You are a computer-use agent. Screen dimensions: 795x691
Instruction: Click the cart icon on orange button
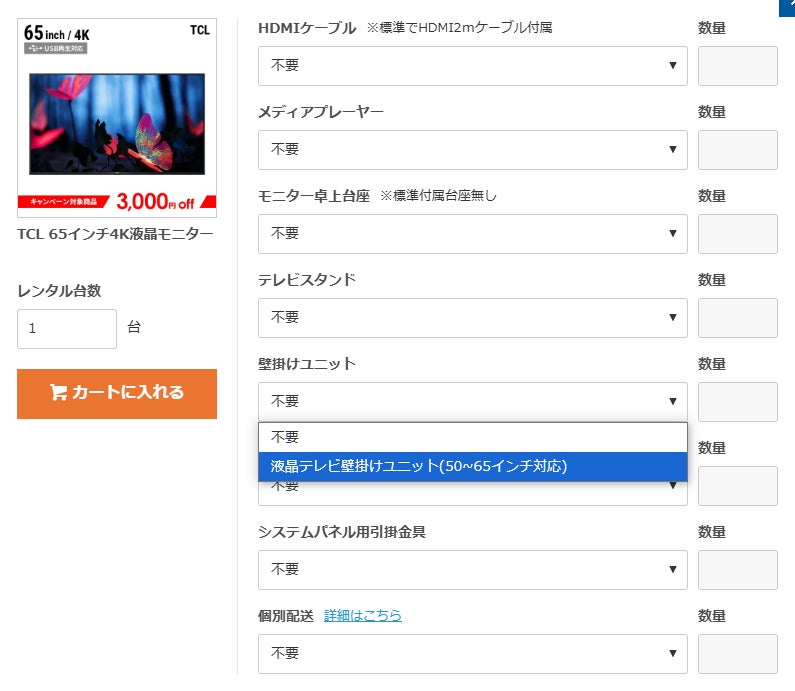coord(58,392)
